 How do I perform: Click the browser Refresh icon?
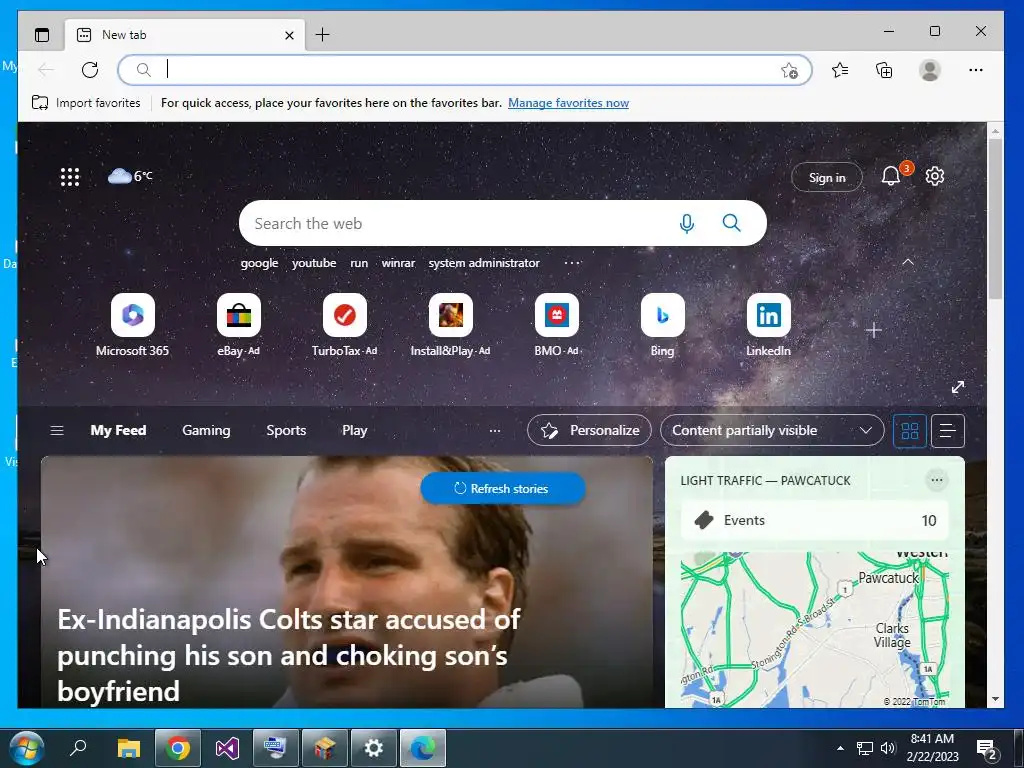(x=90, y=70)
